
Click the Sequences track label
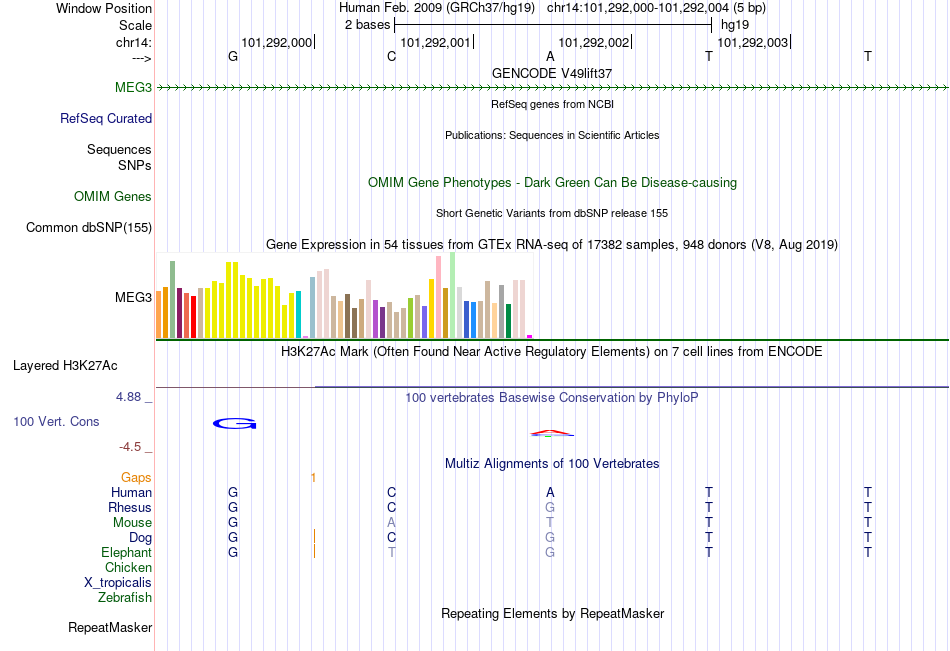[x=119, y=149]
